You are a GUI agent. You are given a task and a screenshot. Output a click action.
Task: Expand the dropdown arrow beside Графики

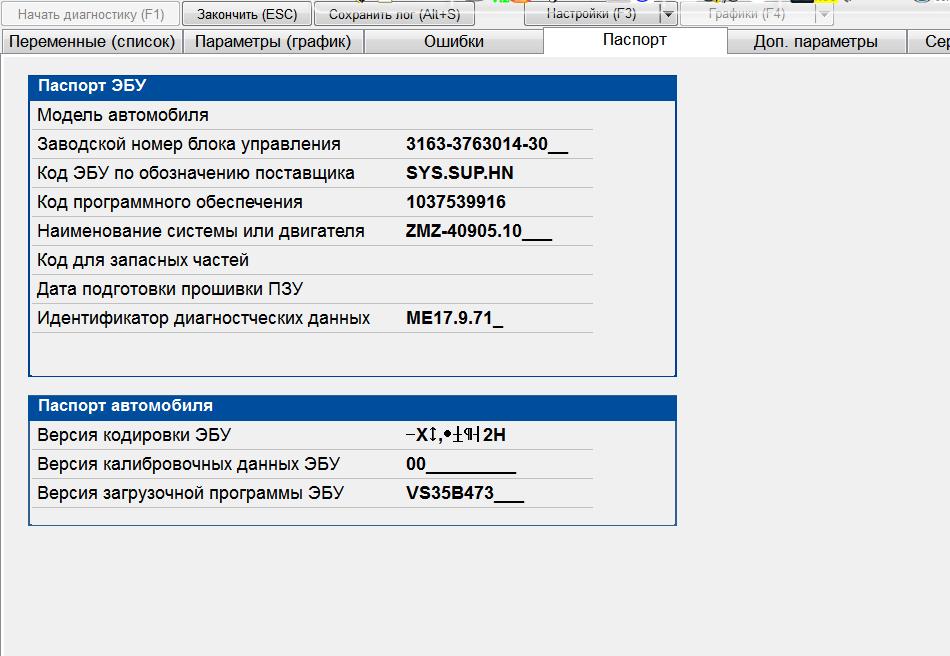tap(824, 13)
